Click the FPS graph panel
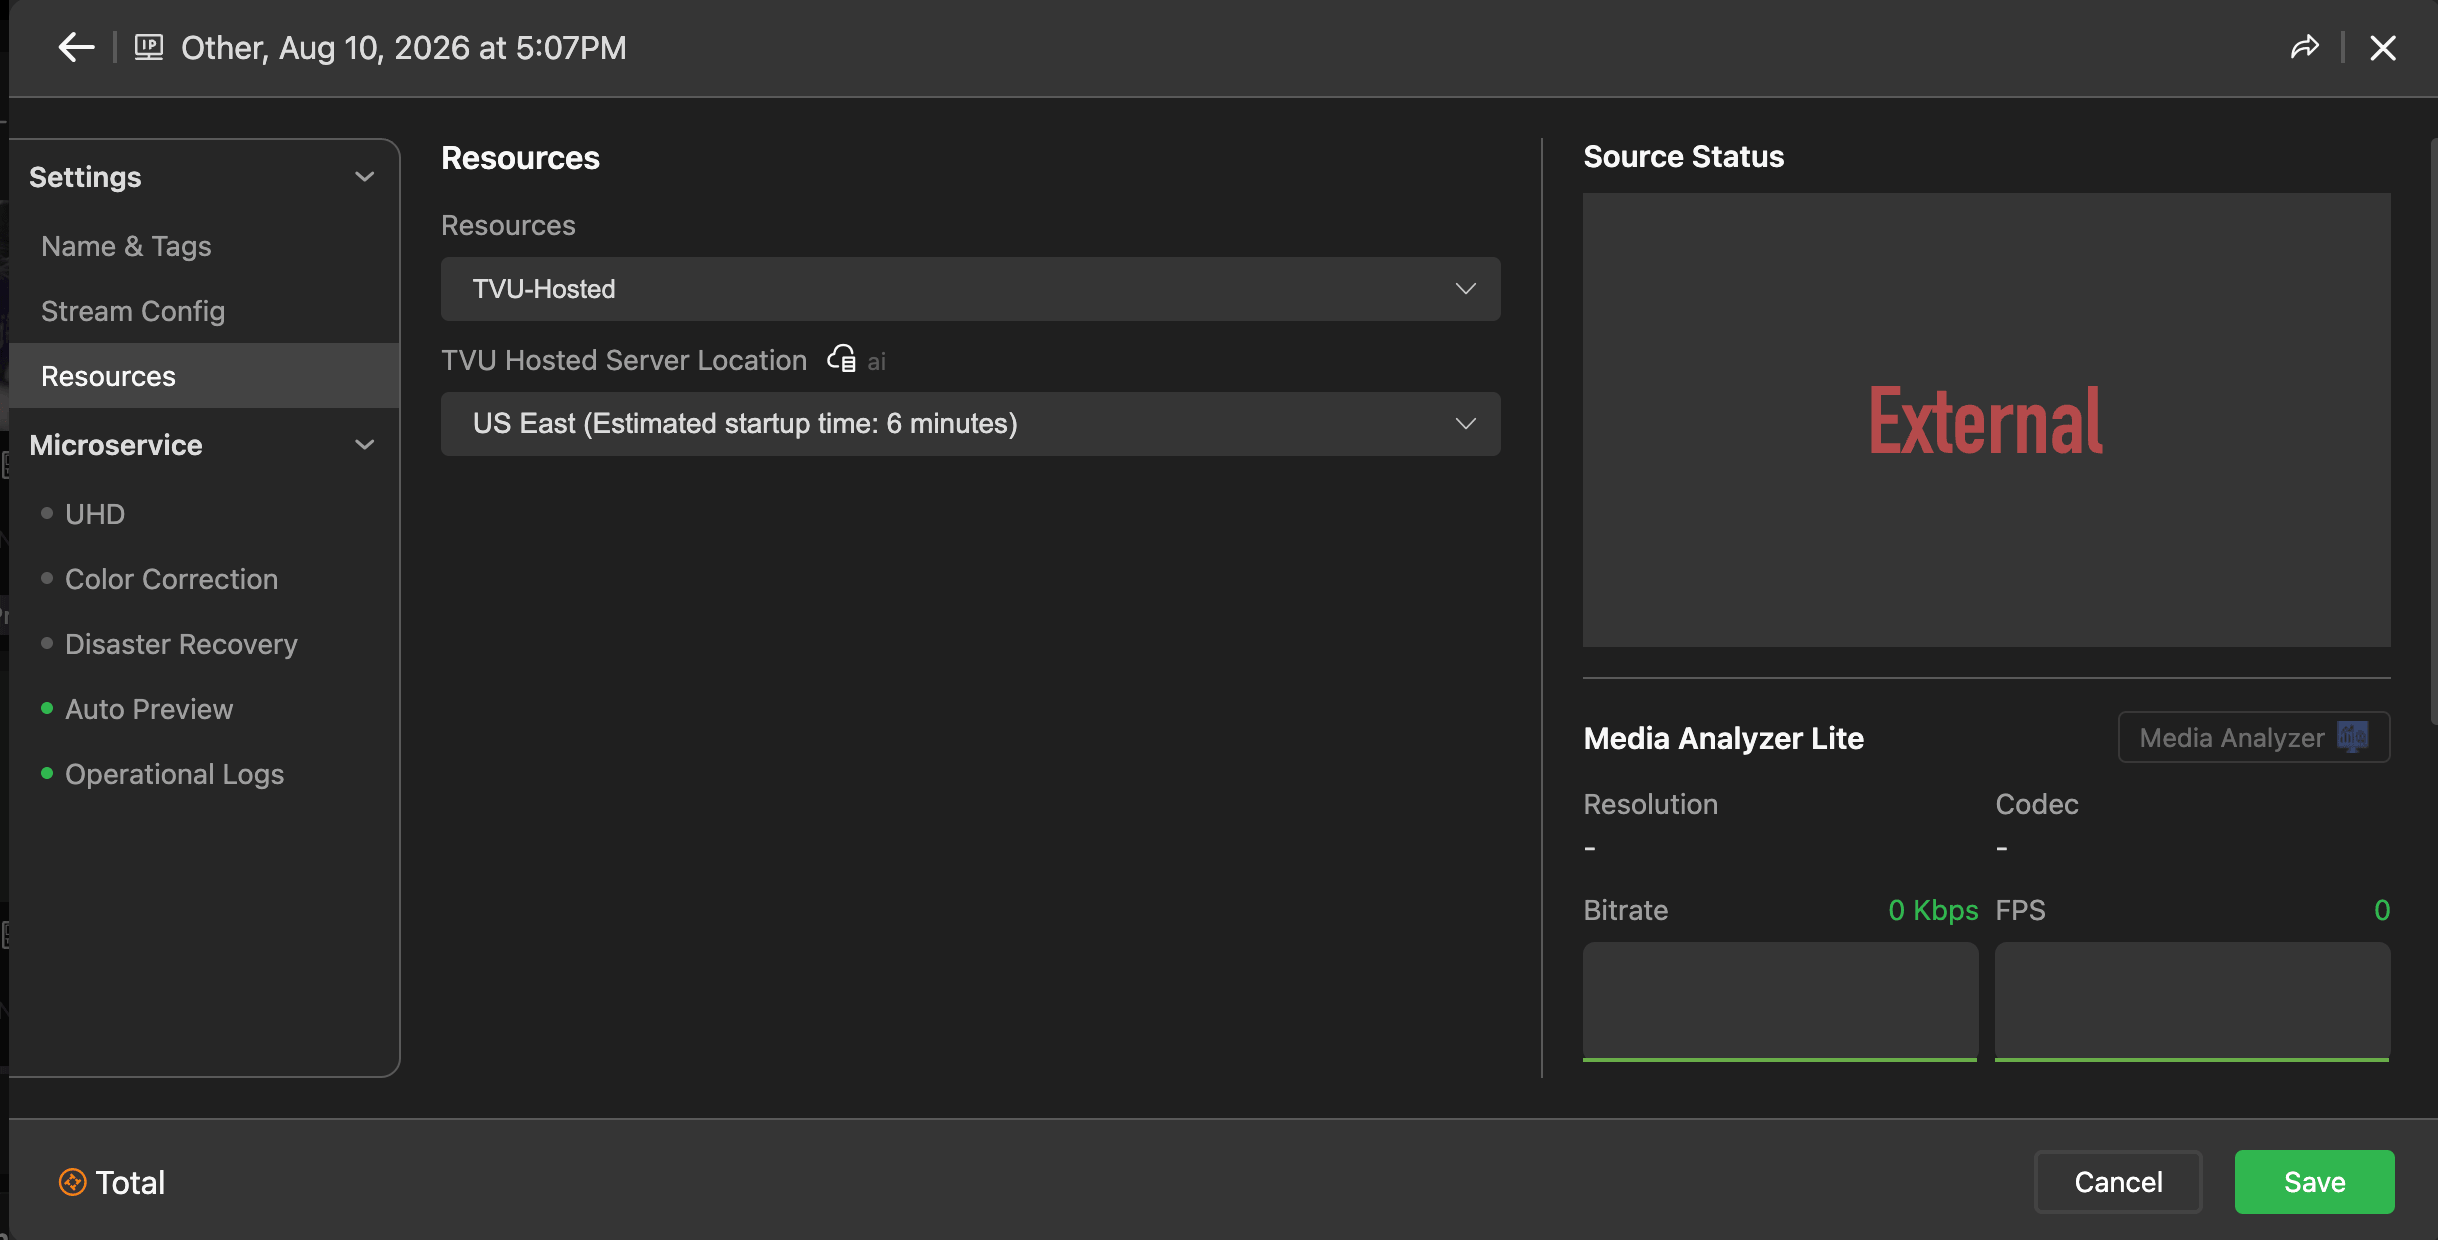Screen dimensions: 2438x1240 (x=2192, y=1001)
